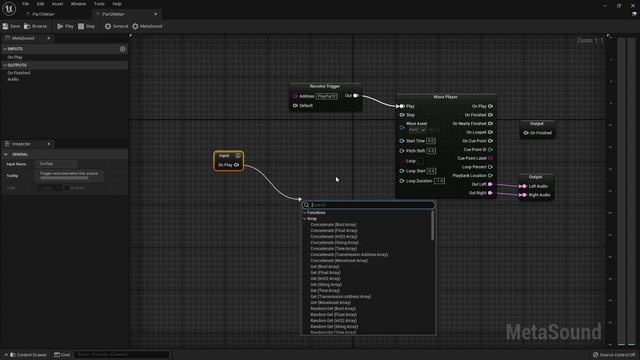Open the Window menu
The height and width of the screenshot is (360, 640).
78,4
